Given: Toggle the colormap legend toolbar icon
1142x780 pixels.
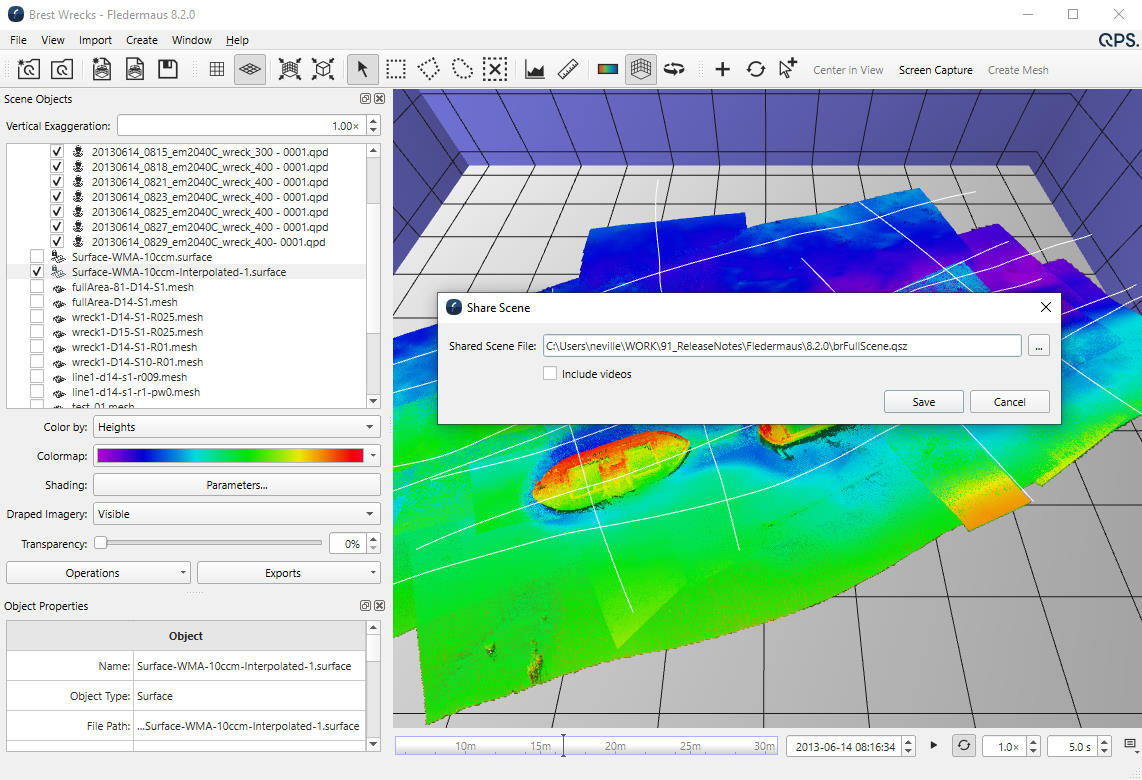Looking at the screenshot, I should click(607, 69).
